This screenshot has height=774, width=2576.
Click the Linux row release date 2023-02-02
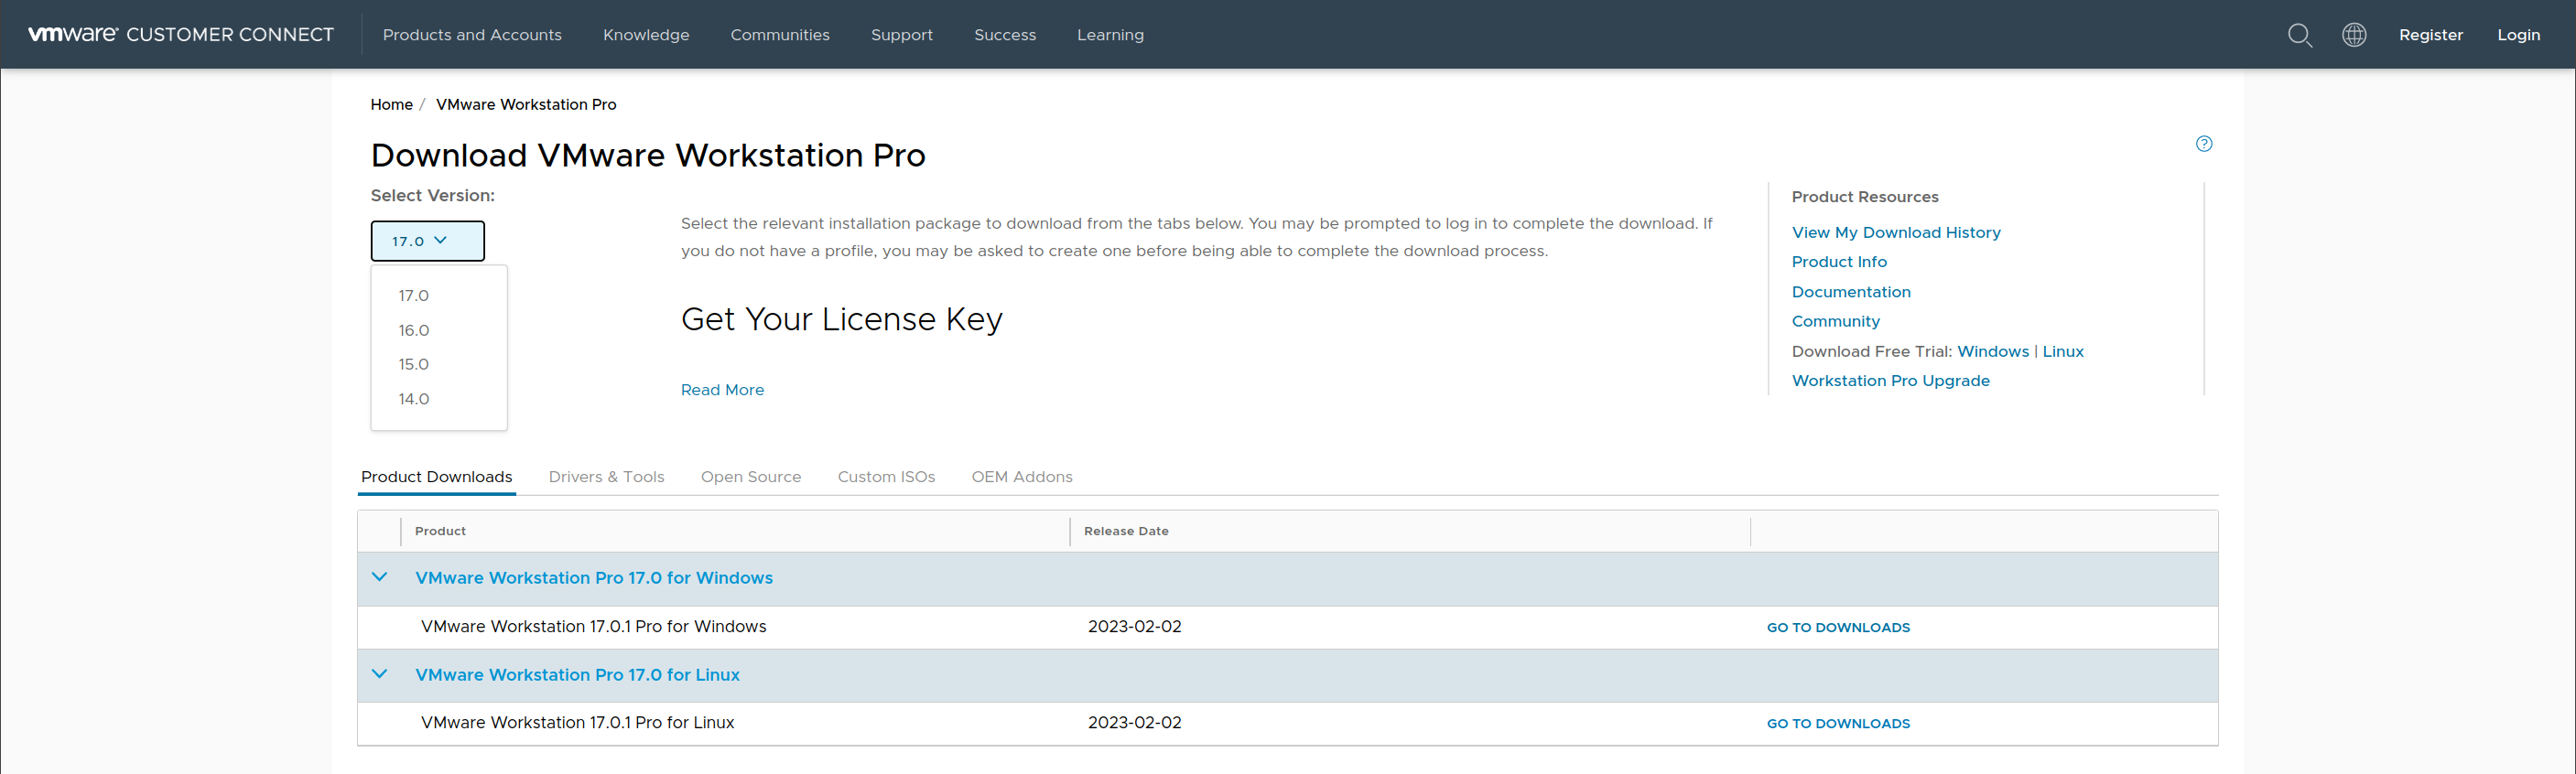[1134, 723]
